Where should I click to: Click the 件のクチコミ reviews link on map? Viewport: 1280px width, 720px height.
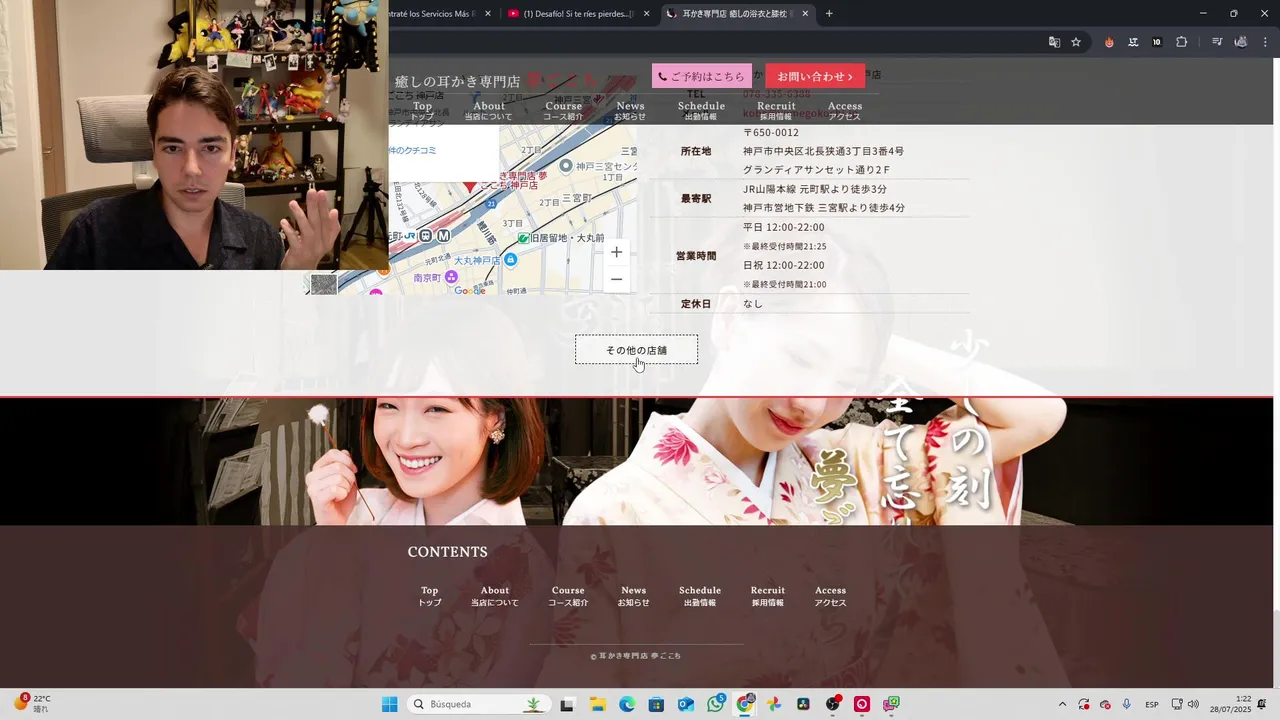(413, 150)
